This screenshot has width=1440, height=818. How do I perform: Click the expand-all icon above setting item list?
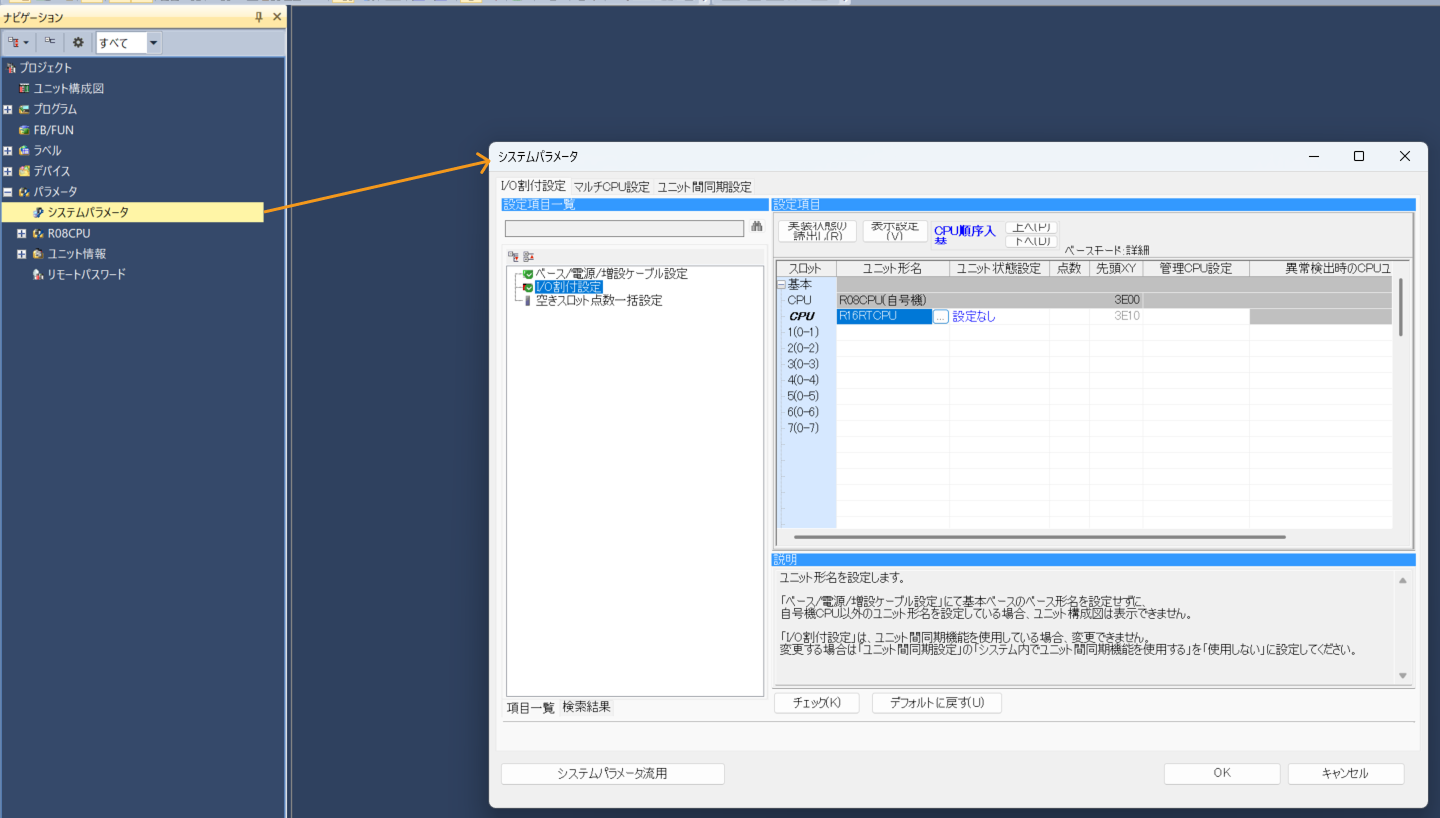tap(513, 256)
